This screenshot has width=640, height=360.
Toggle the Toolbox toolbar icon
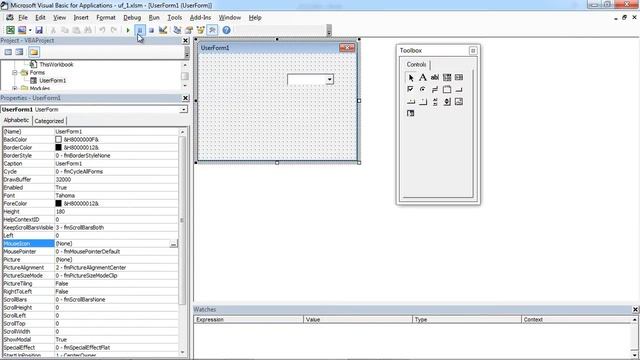pyautogui.click(x=212, y=30)
